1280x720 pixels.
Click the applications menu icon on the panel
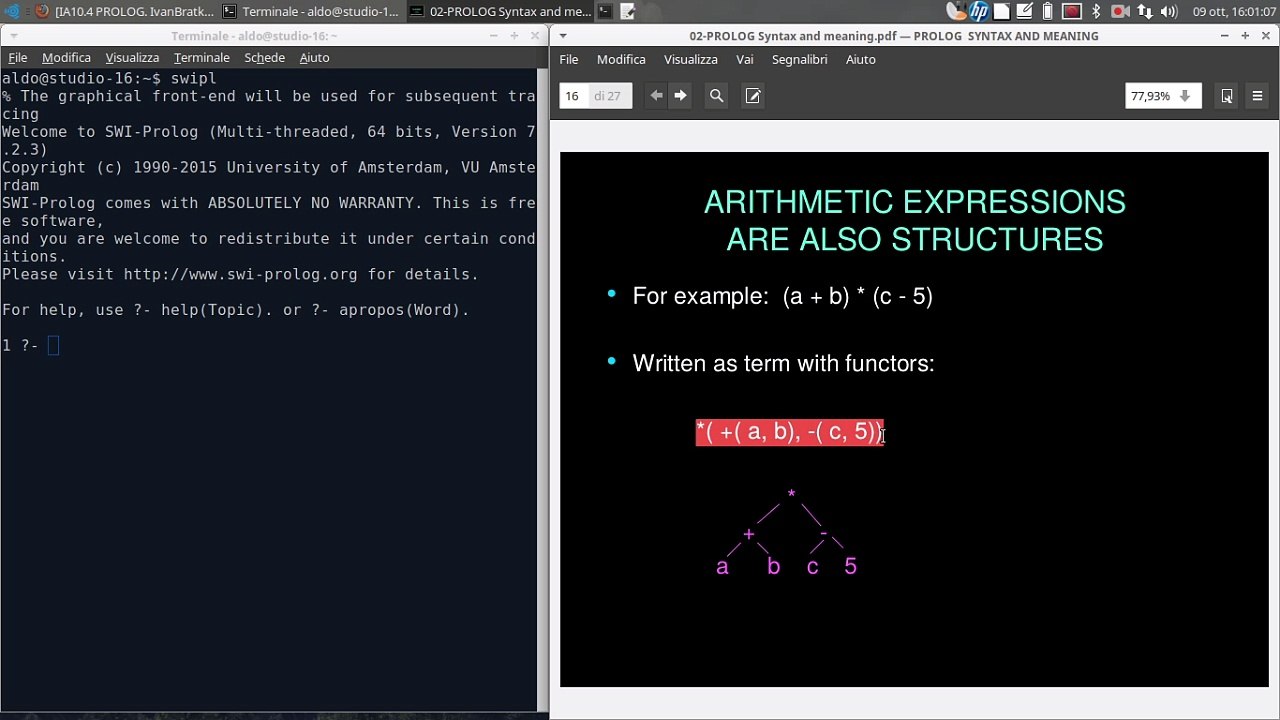pyautogui.click(x=11, y=12)
